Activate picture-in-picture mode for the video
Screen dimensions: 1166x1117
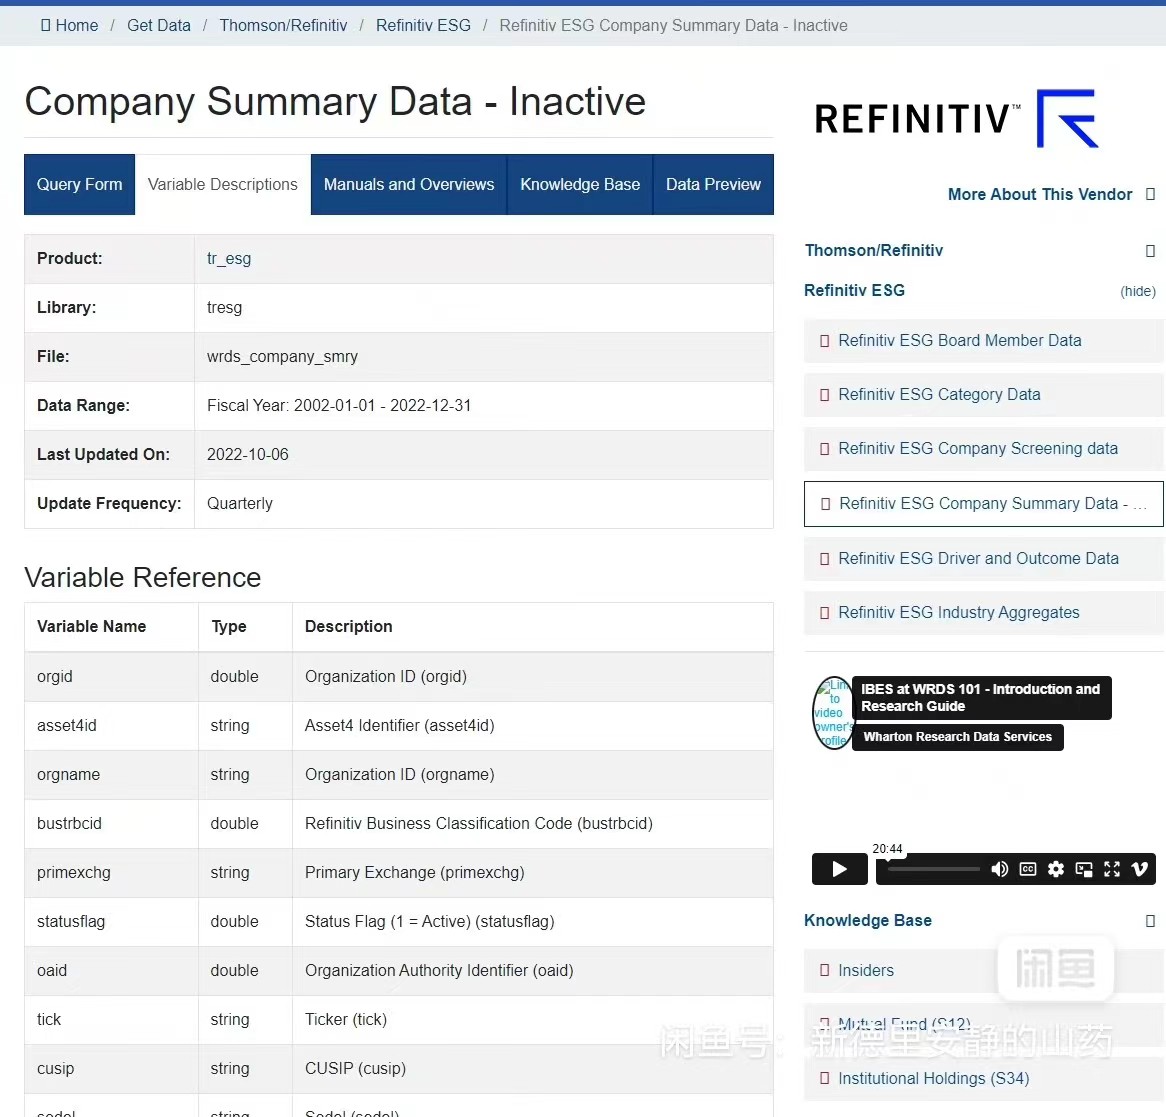(1083, 869)
